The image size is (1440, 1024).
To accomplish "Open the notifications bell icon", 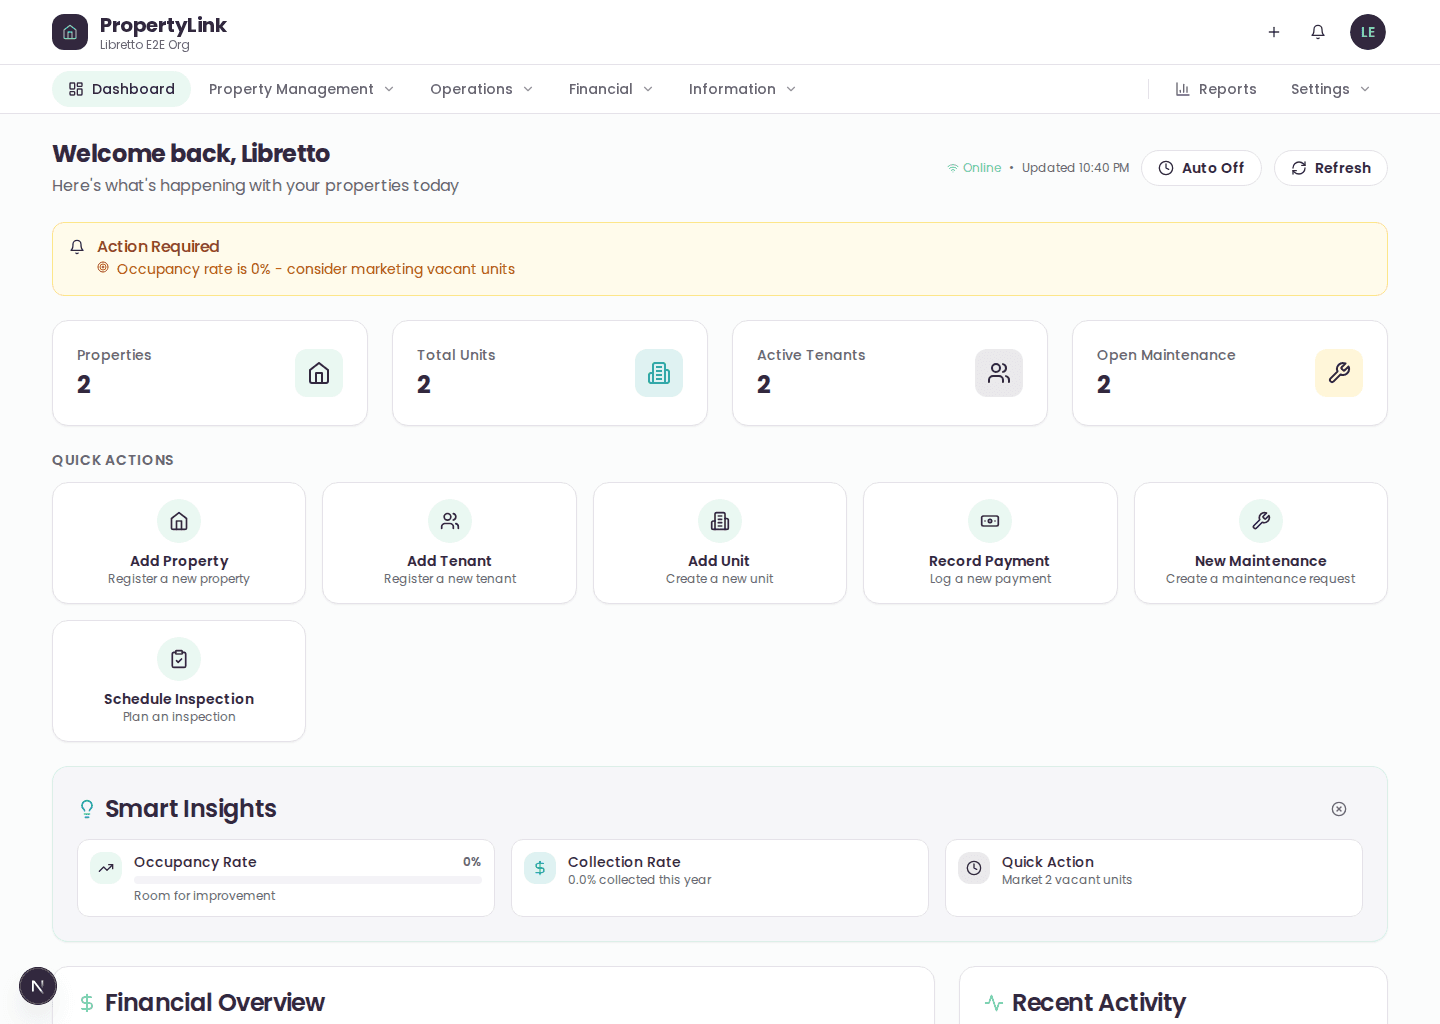I will pos(1318,32).
